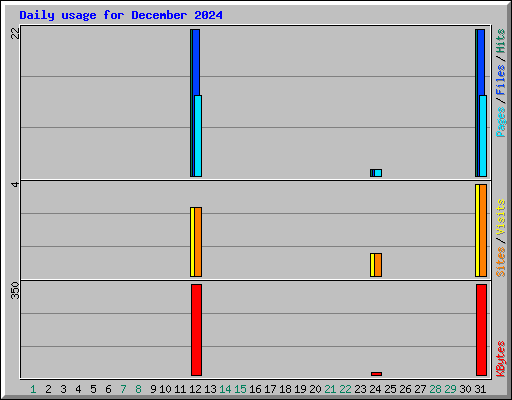Viewport: 512px width, 400px height.
Task: Click day label 16 on the x-axis
Action: 255,389
